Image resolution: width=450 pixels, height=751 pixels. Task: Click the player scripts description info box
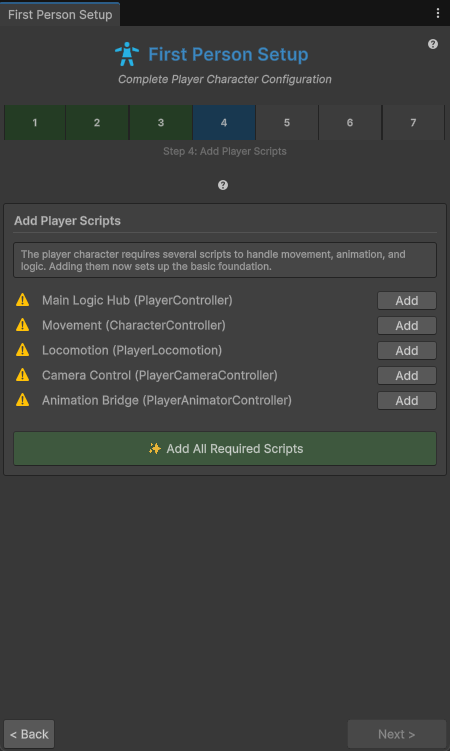(225, 260)
